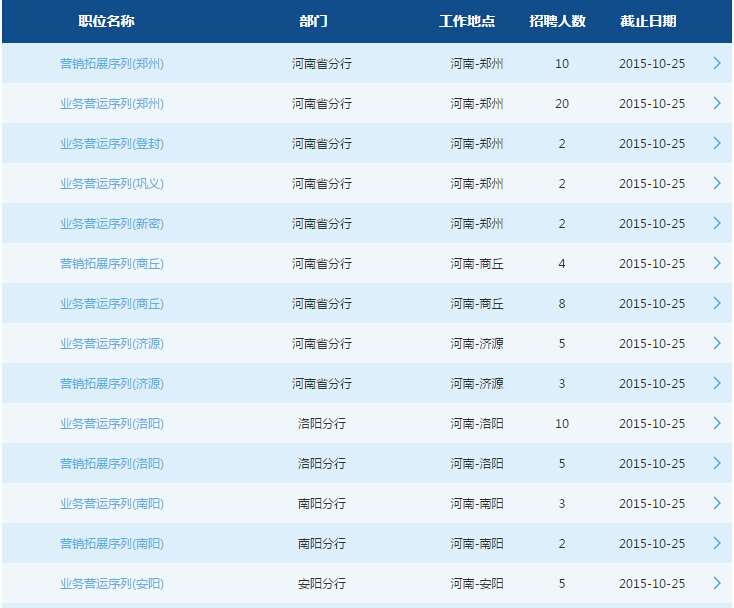Click the arrow for 营销拓展序列(郑州) row
This screenshot has height=608, width=734.
pyautogui.click(x=716, y=63)
